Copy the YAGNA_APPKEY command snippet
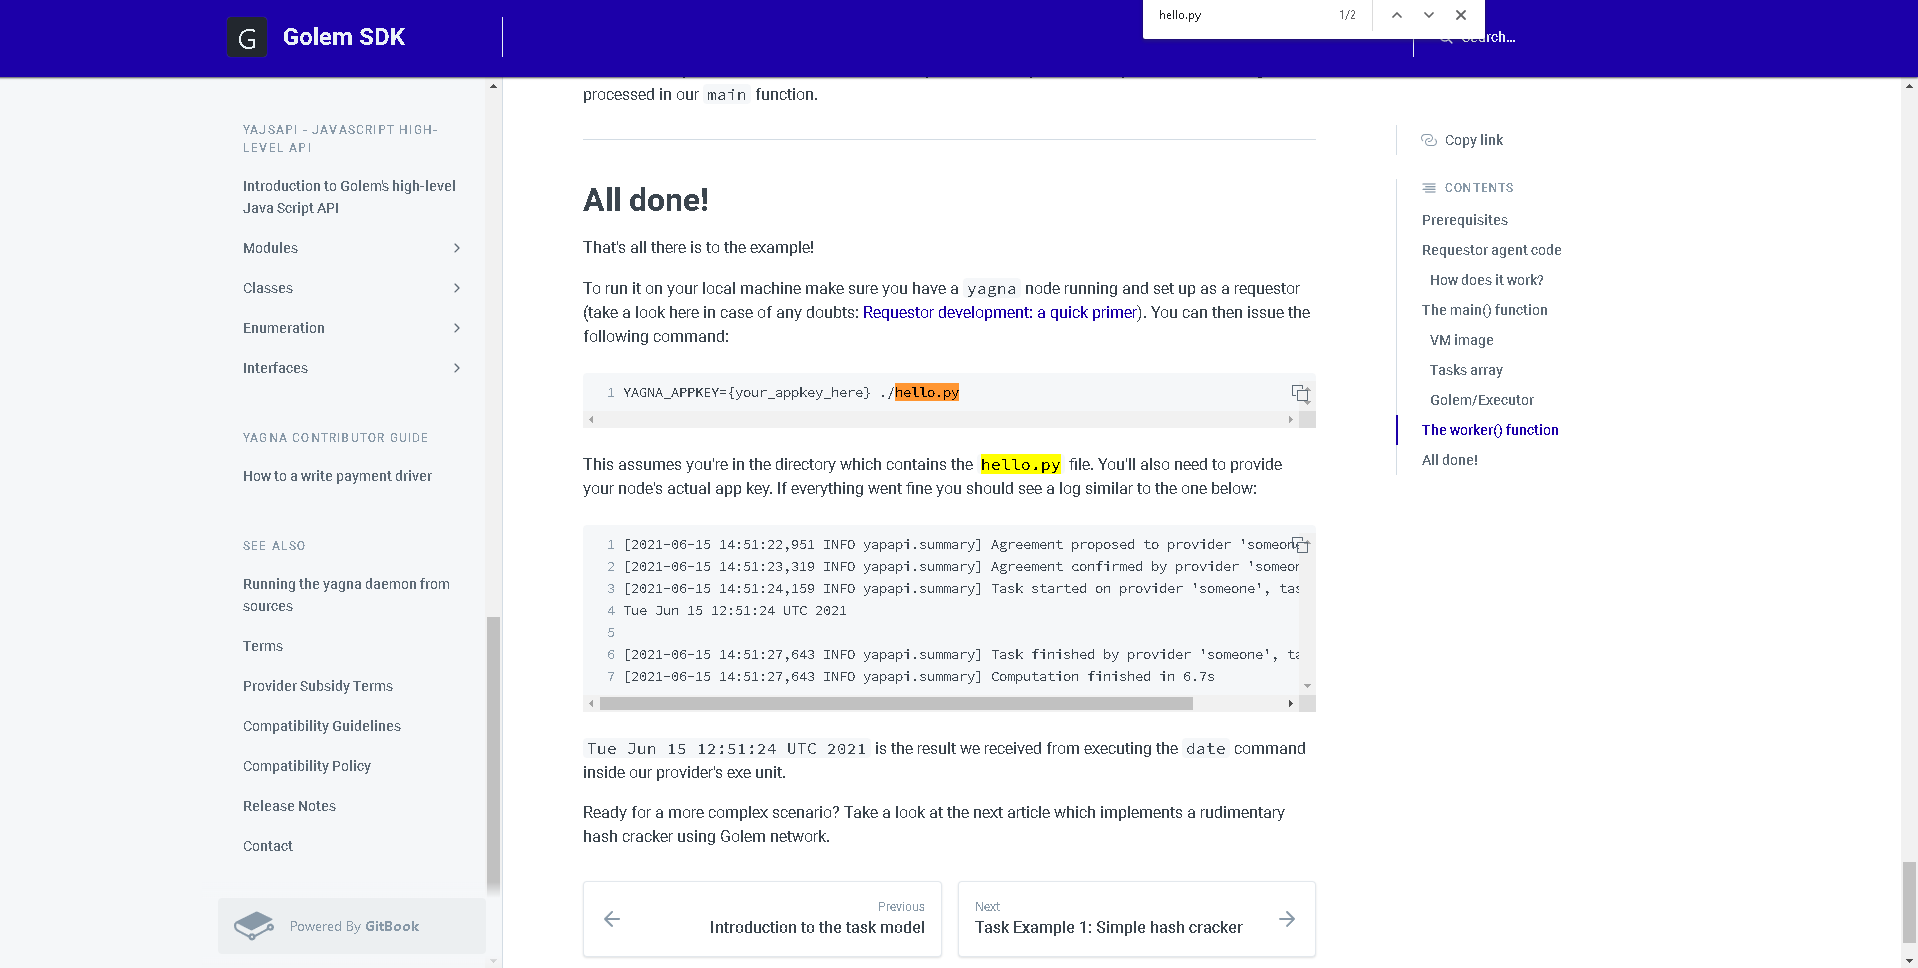The height and width of the screenshot is (968, 1918). (1300, 393)
